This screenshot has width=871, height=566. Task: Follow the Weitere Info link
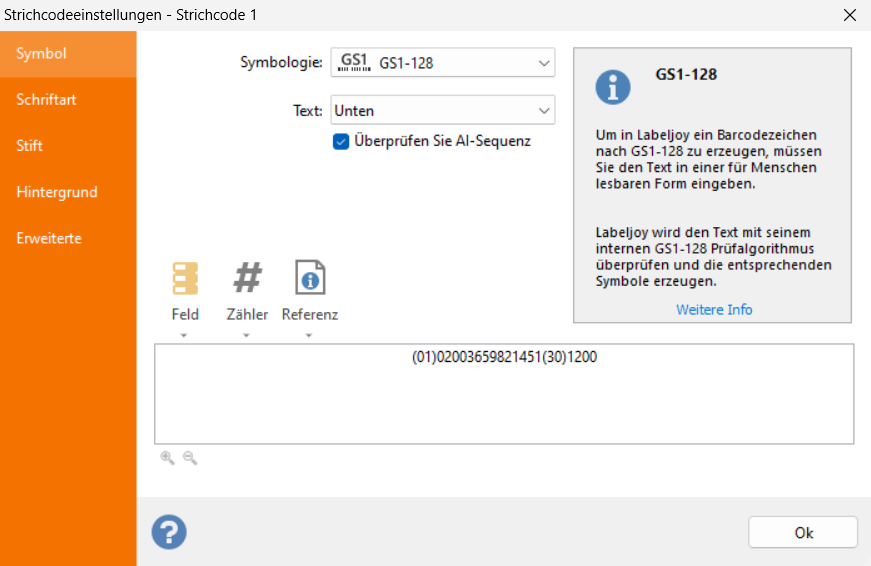[714, 309]
